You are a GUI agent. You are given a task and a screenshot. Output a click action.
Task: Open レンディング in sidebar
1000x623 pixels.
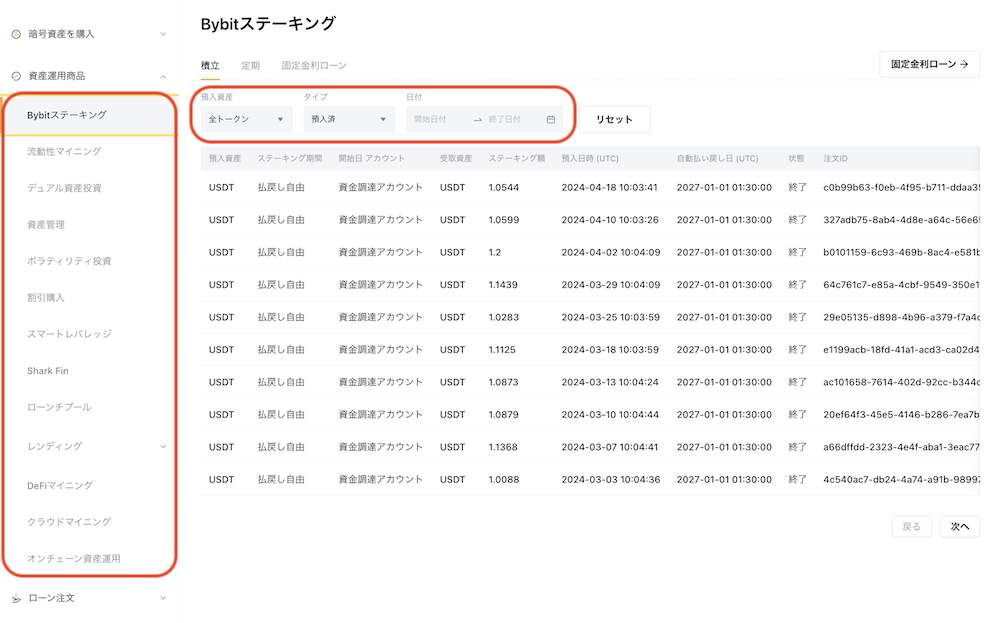tap(55, 446)
